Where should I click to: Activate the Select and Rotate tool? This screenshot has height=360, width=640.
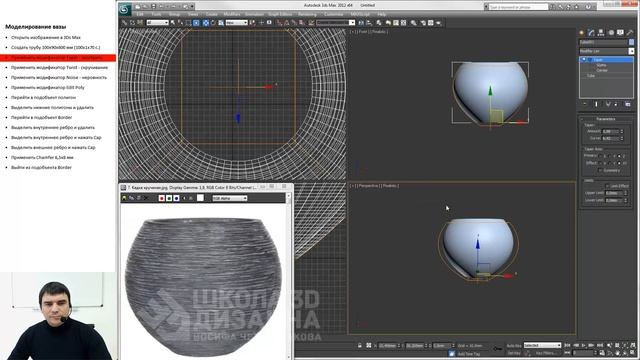click(213, 23)
